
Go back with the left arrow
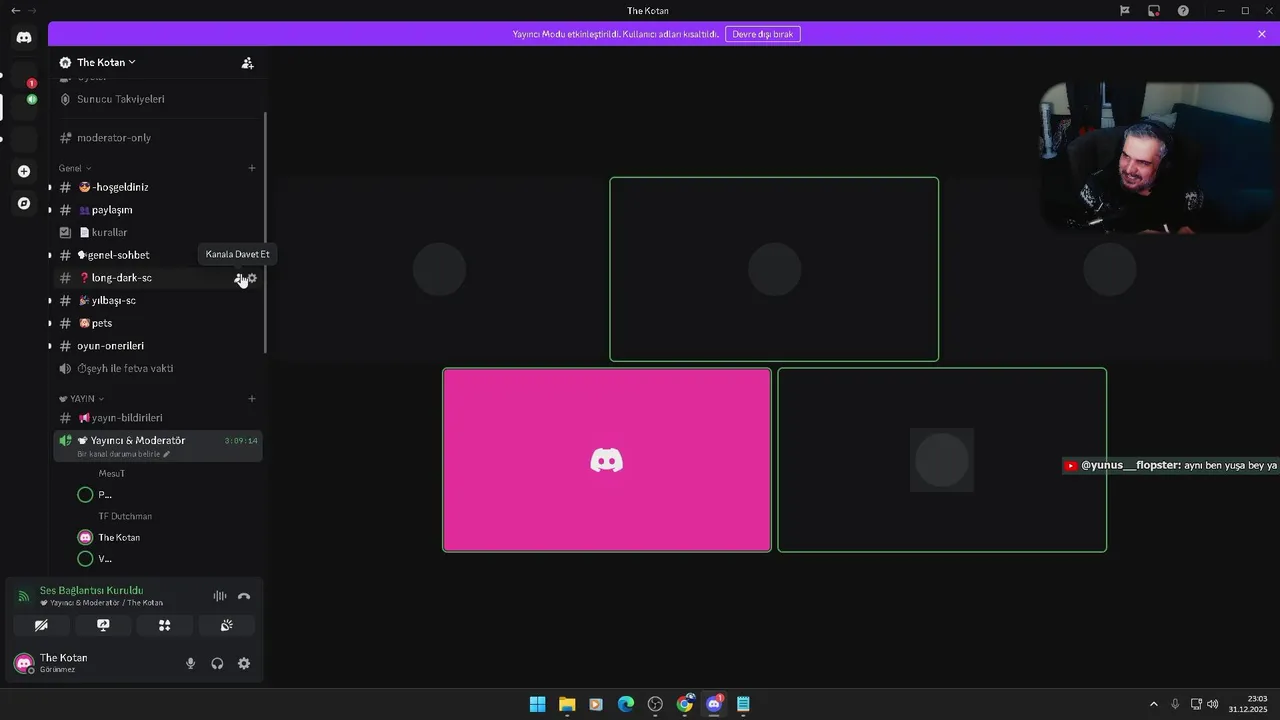click(15, 11)
